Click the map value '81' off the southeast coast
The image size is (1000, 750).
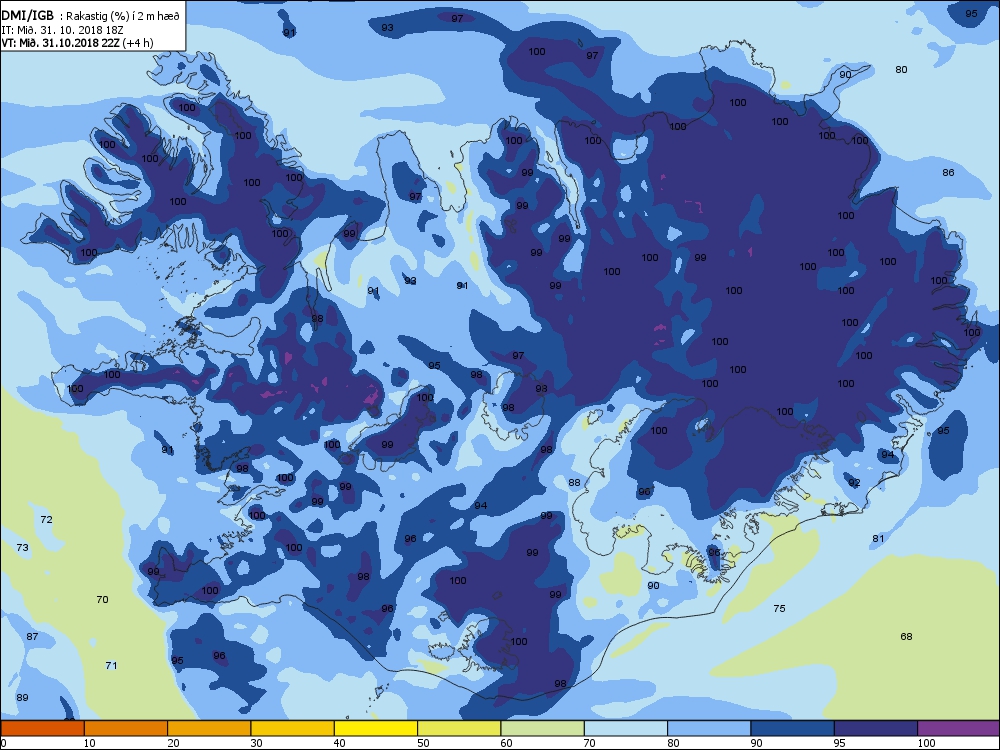point(878,539)
